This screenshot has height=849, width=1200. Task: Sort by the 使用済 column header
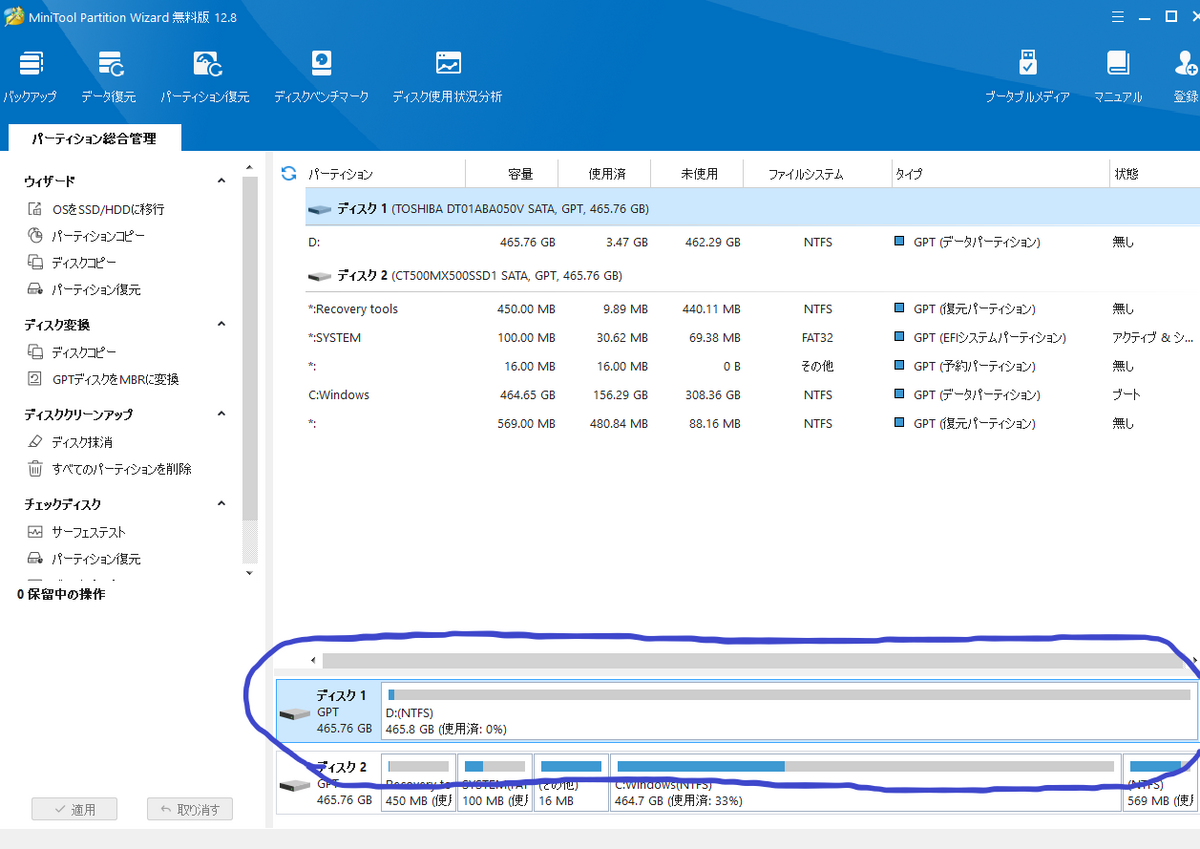coord(605,174)
